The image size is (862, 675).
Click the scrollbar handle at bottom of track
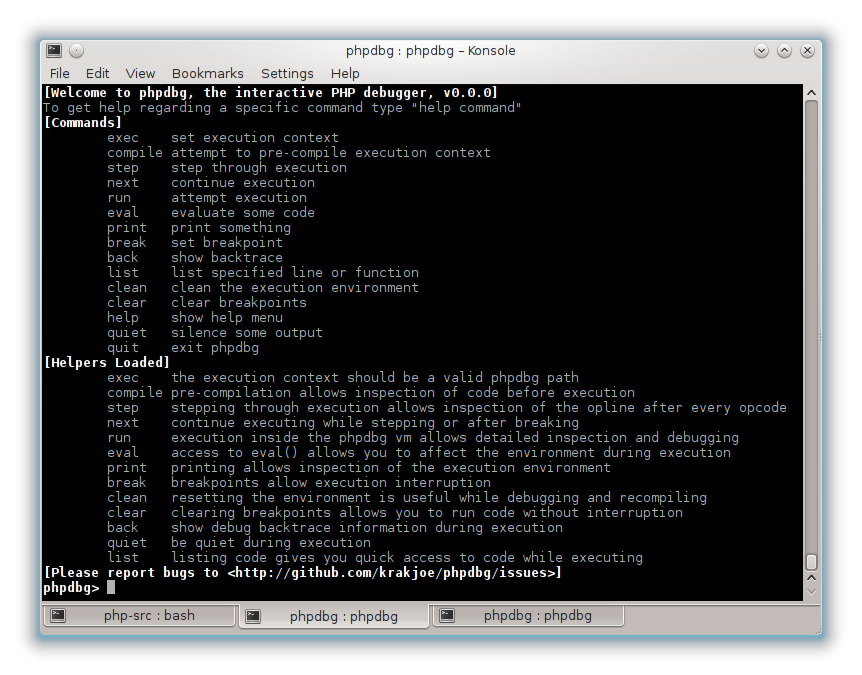(811, 562)
